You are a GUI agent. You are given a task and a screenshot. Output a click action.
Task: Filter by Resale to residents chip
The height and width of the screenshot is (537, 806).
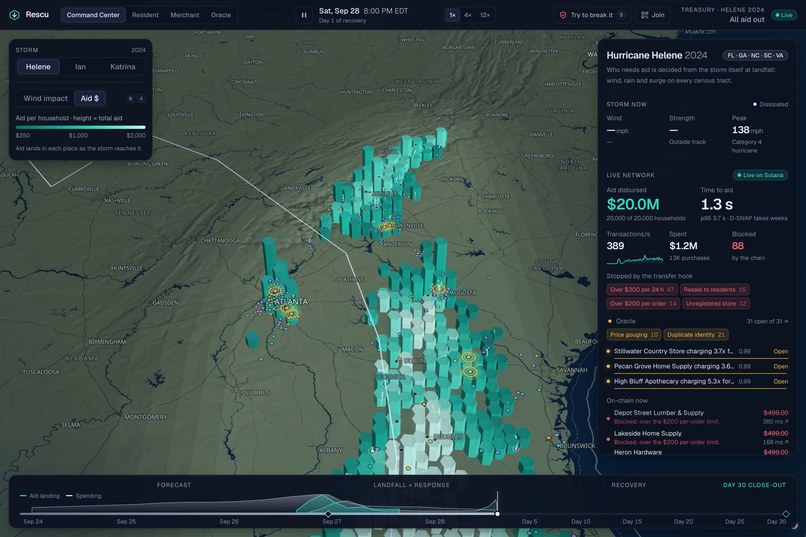point(715,289)
